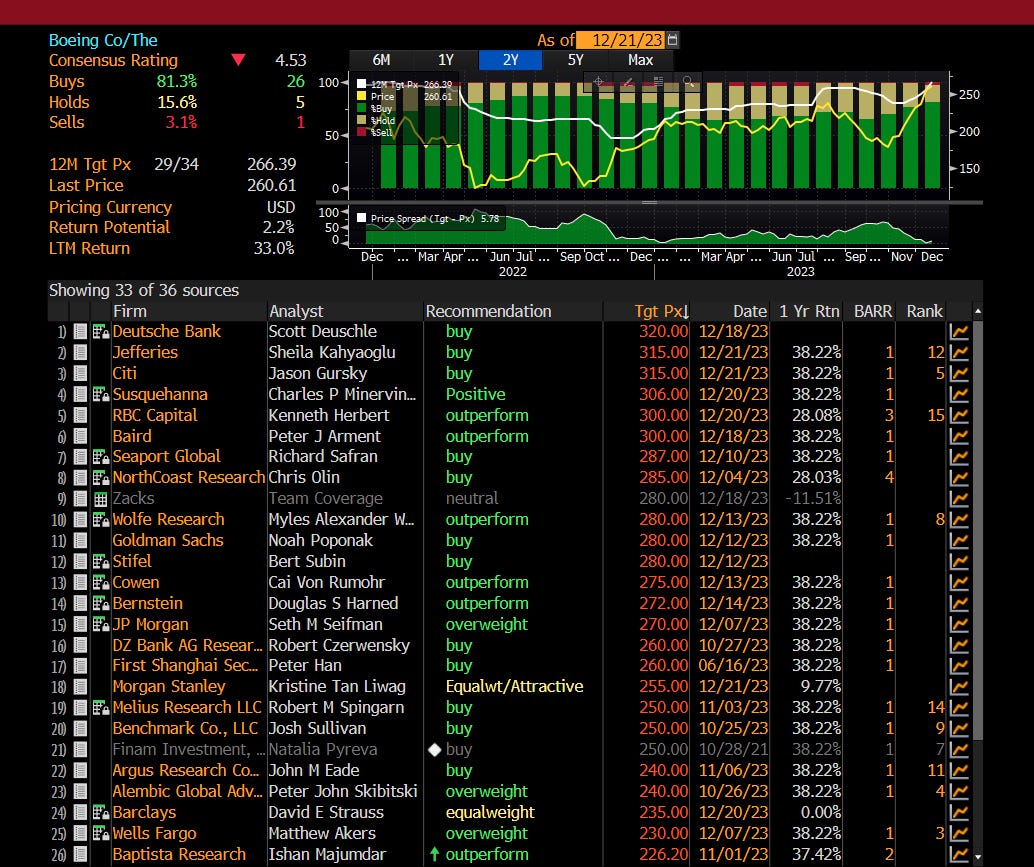Open the document icon in RBC Capital row
This screenshot has height=867, width=1034.
coord(80,415)
